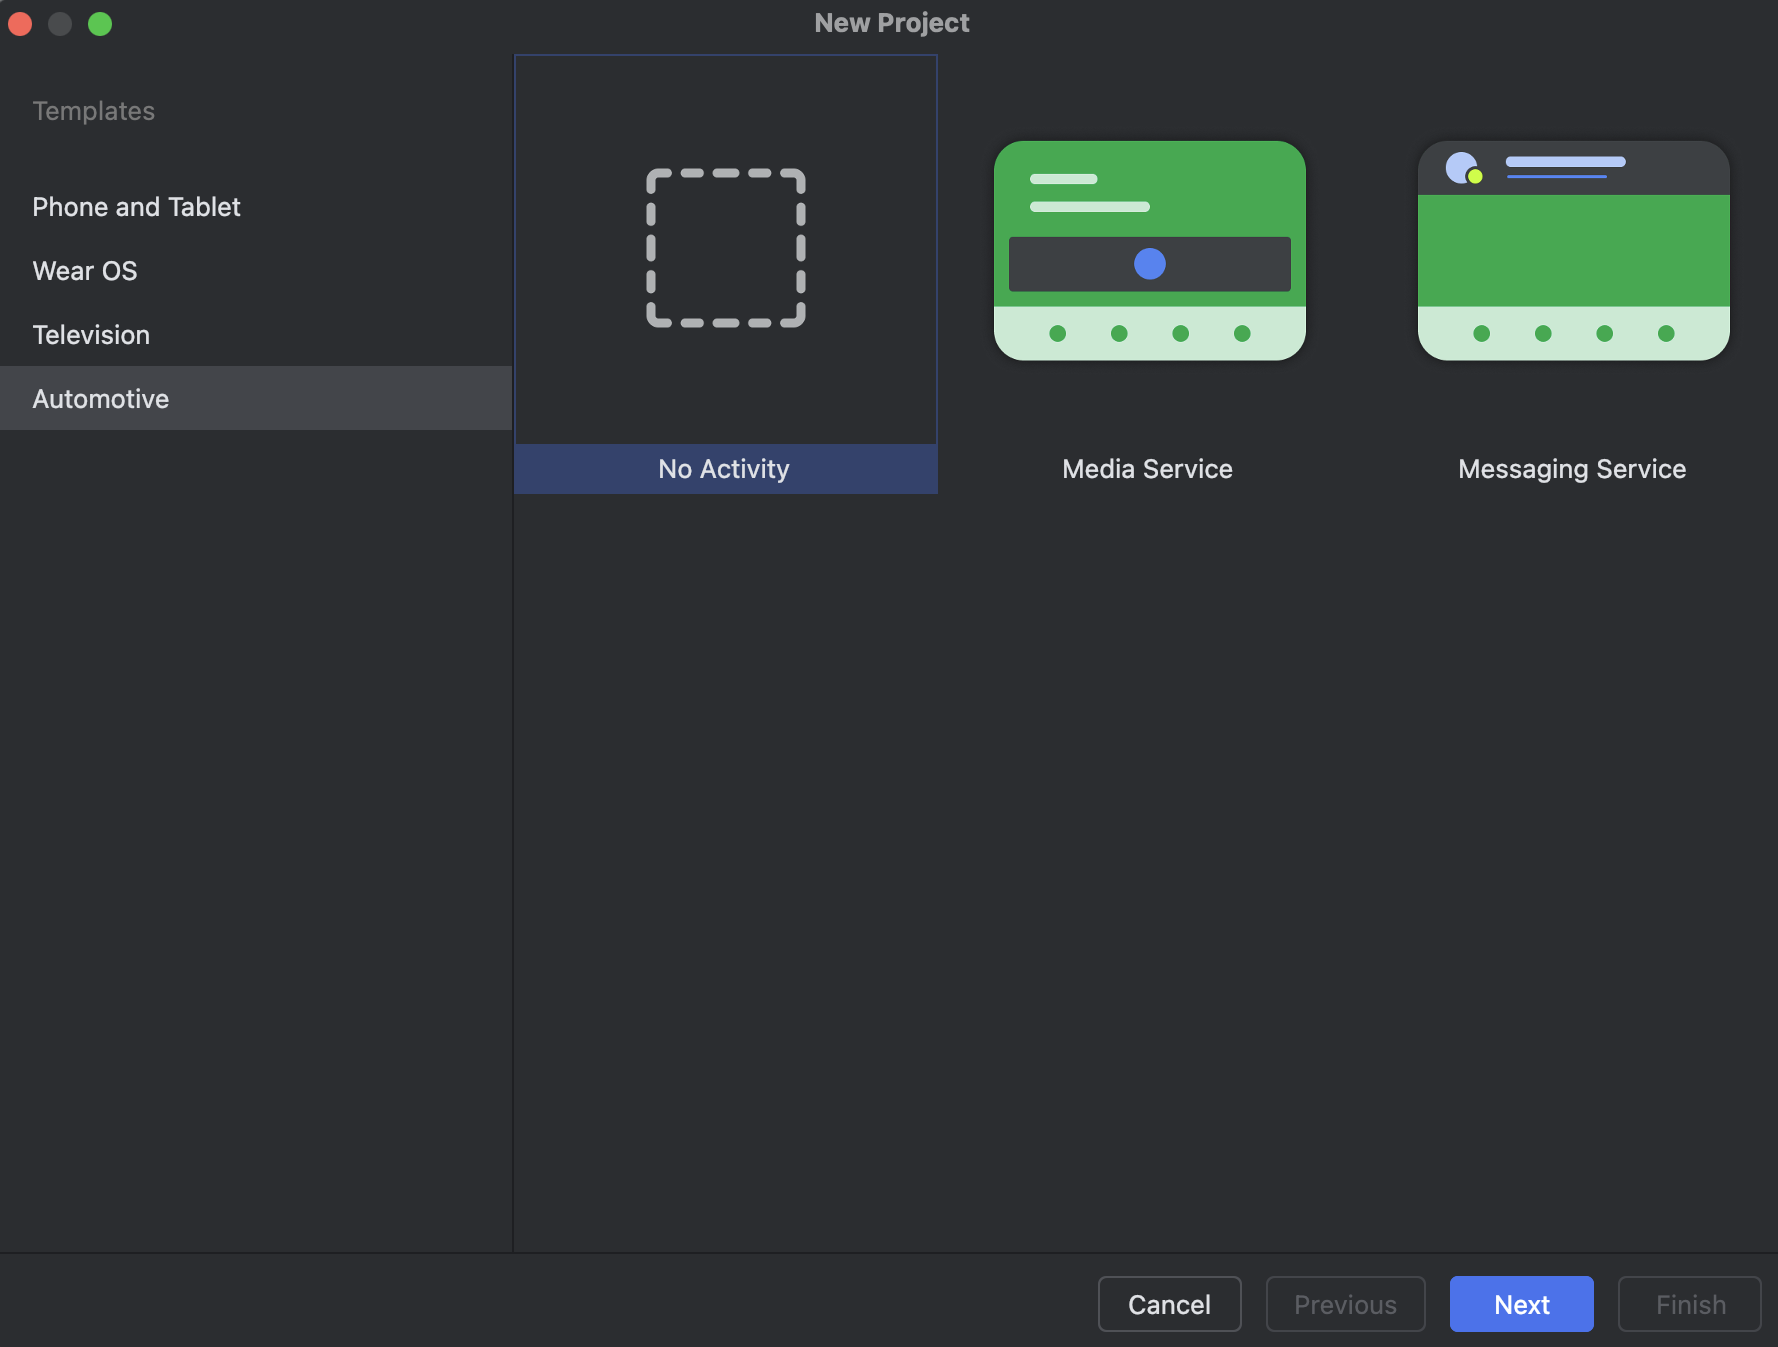
Task: Close the New Project window with red button
Action: (20, 24)
